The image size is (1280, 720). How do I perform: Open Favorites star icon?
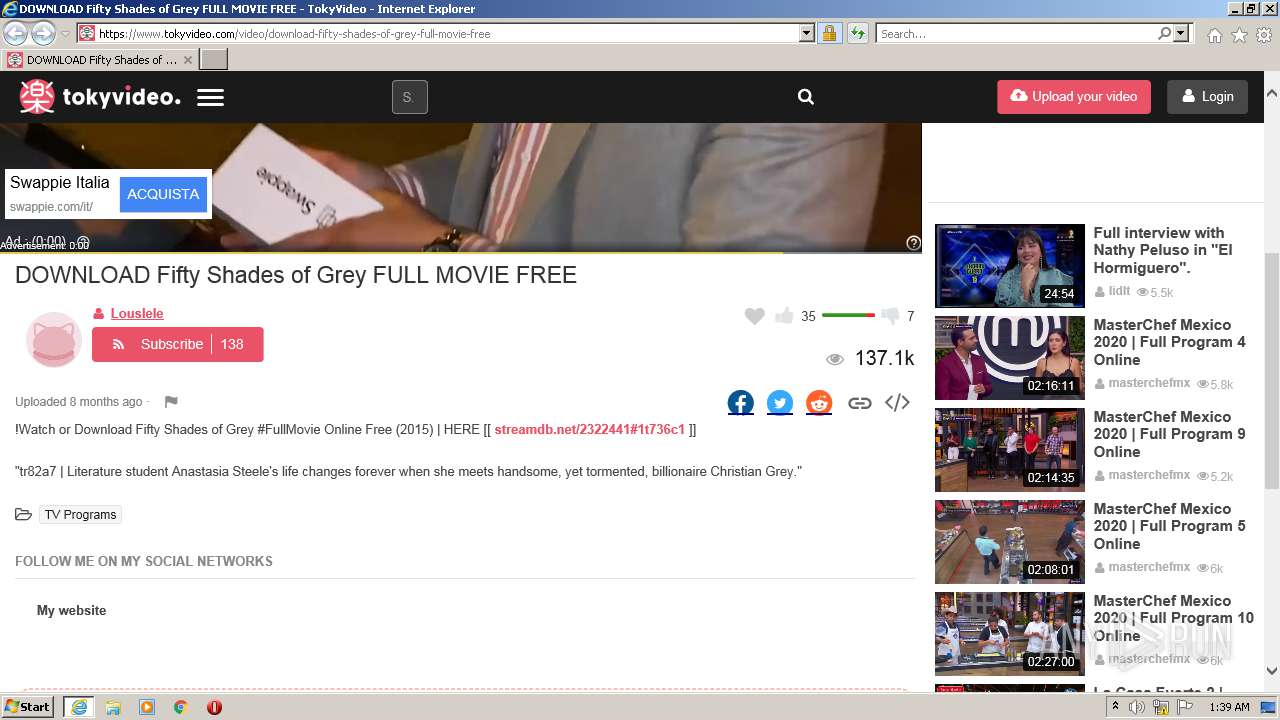tap(1239, 35)
